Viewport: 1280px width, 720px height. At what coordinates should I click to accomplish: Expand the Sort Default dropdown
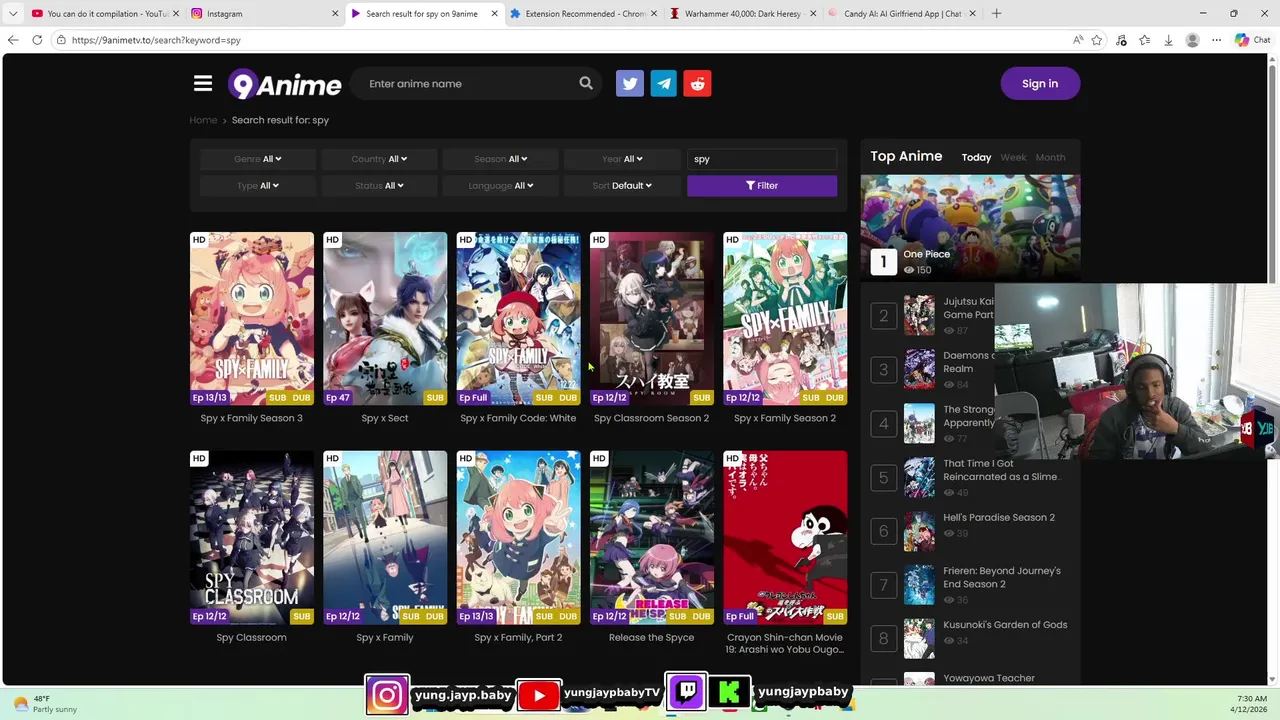pyautogui.click(x=622, y=185)
